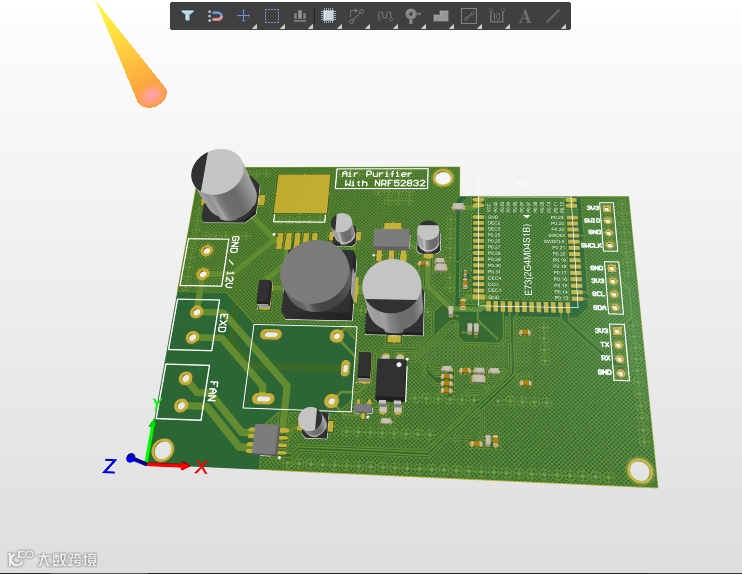Select the gold rectangular heatsink pad
The image size is (742, 574).
coord(302,194)
